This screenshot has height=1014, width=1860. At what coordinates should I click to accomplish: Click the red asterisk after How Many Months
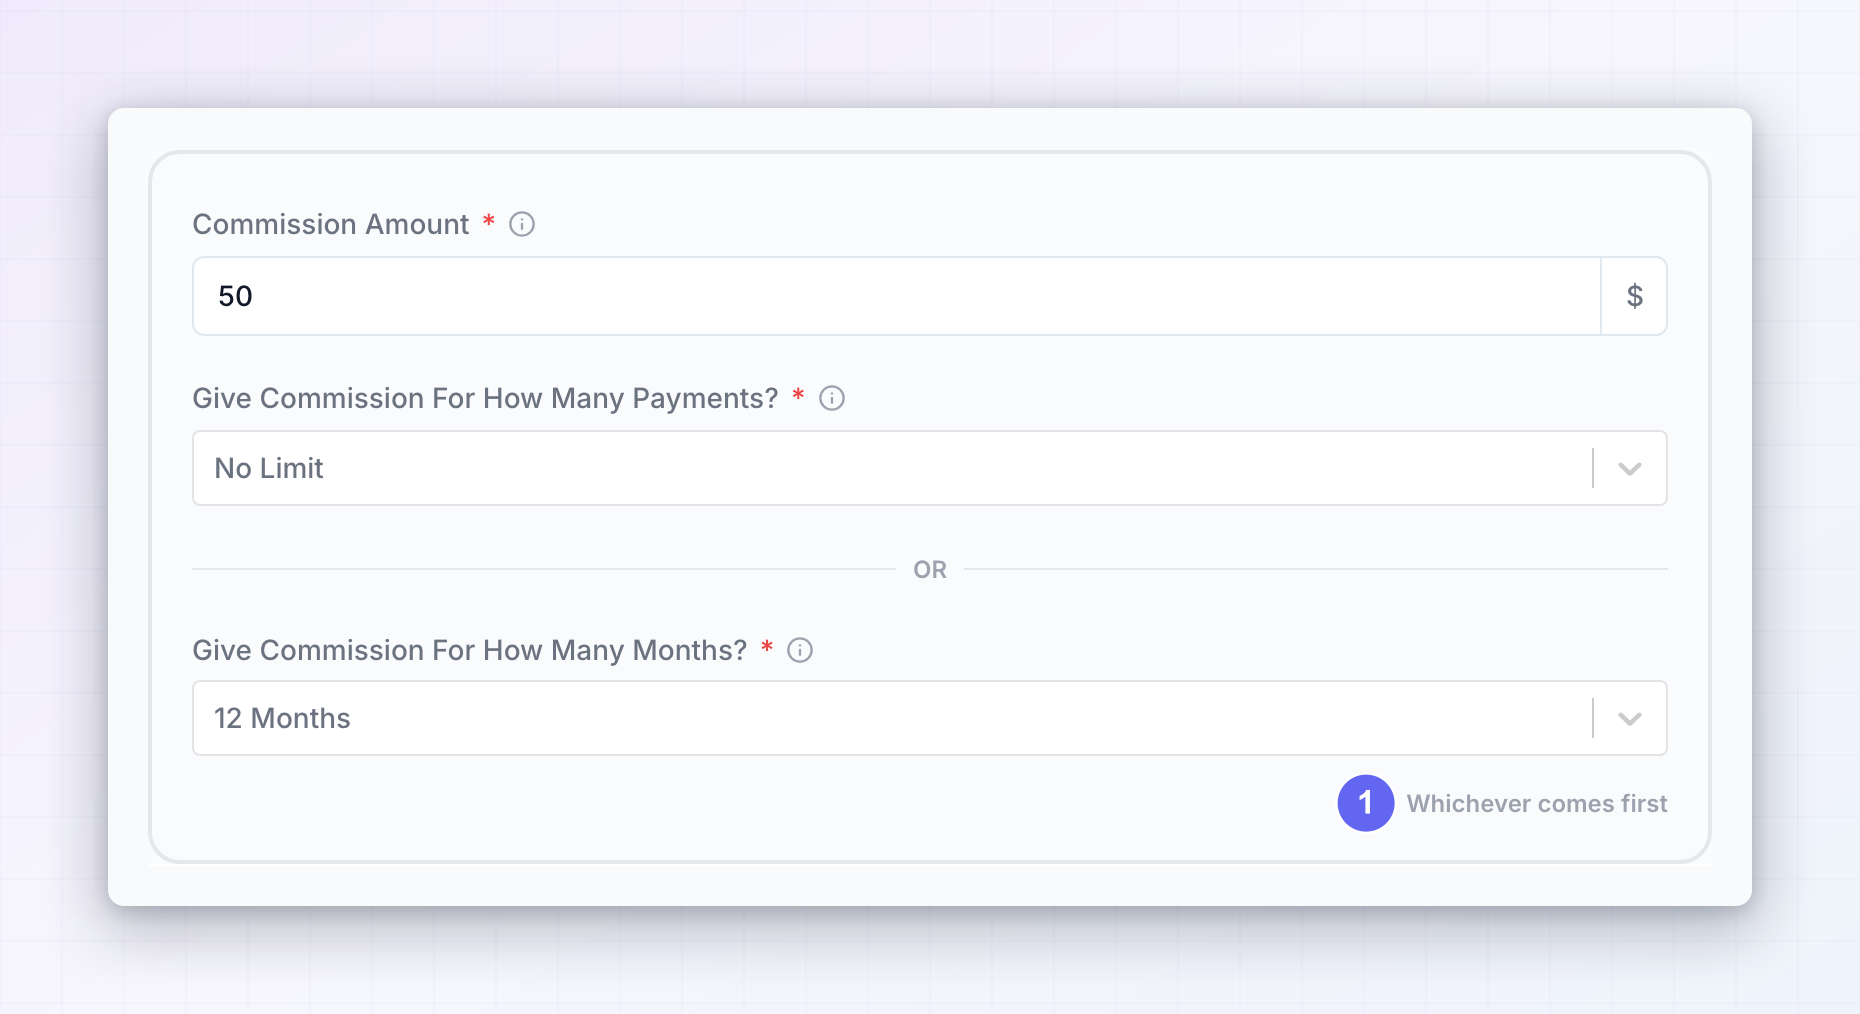point(767,646)
